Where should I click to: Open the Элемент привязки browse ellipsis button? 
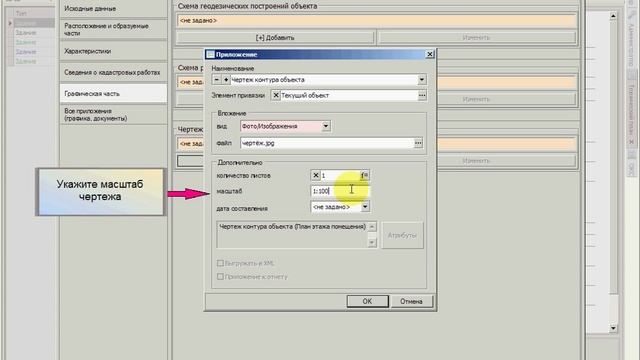(x=422, y=95)
